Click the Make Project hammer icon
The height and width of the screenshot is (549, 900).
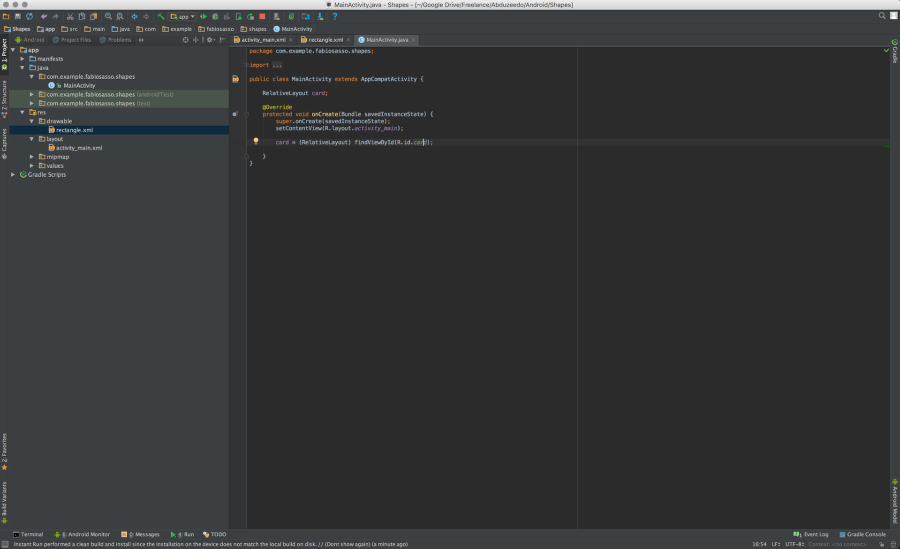point(161,17)
